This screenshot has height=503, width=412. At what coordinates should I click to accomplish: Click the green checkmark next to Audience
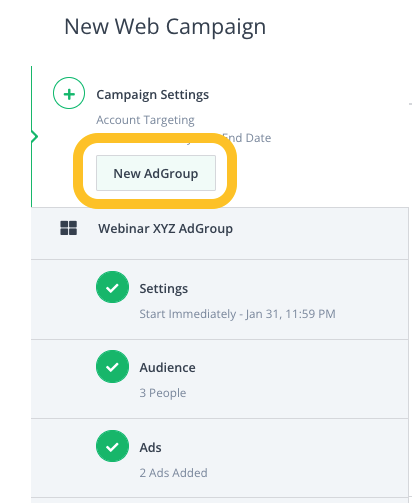tap(112, 366)
